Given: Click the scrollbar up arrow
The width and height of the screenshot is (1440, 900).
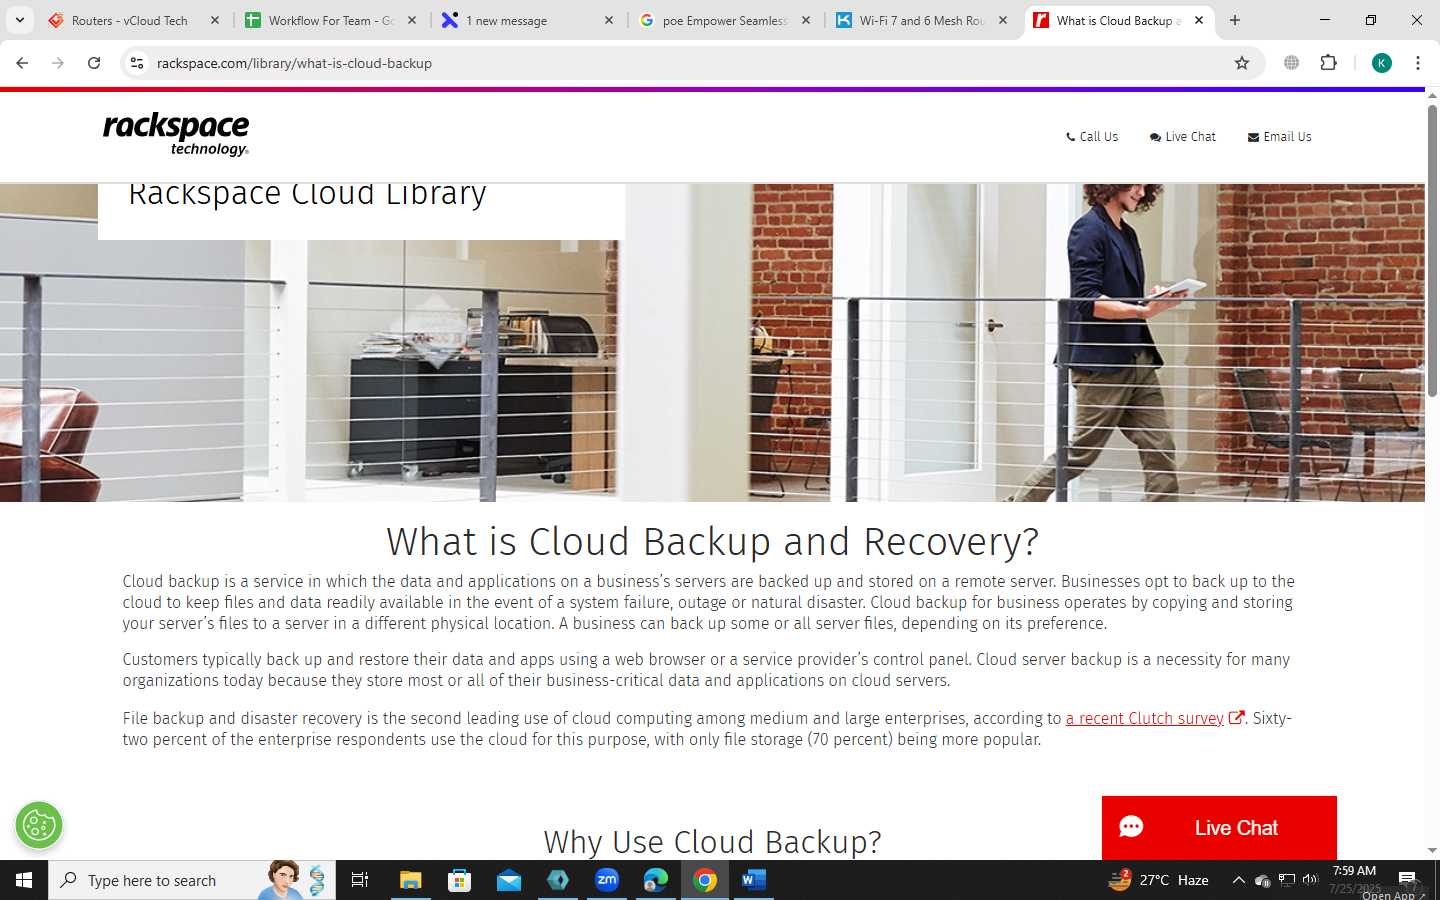Looking at the screenshot, I should point(1432,96).
